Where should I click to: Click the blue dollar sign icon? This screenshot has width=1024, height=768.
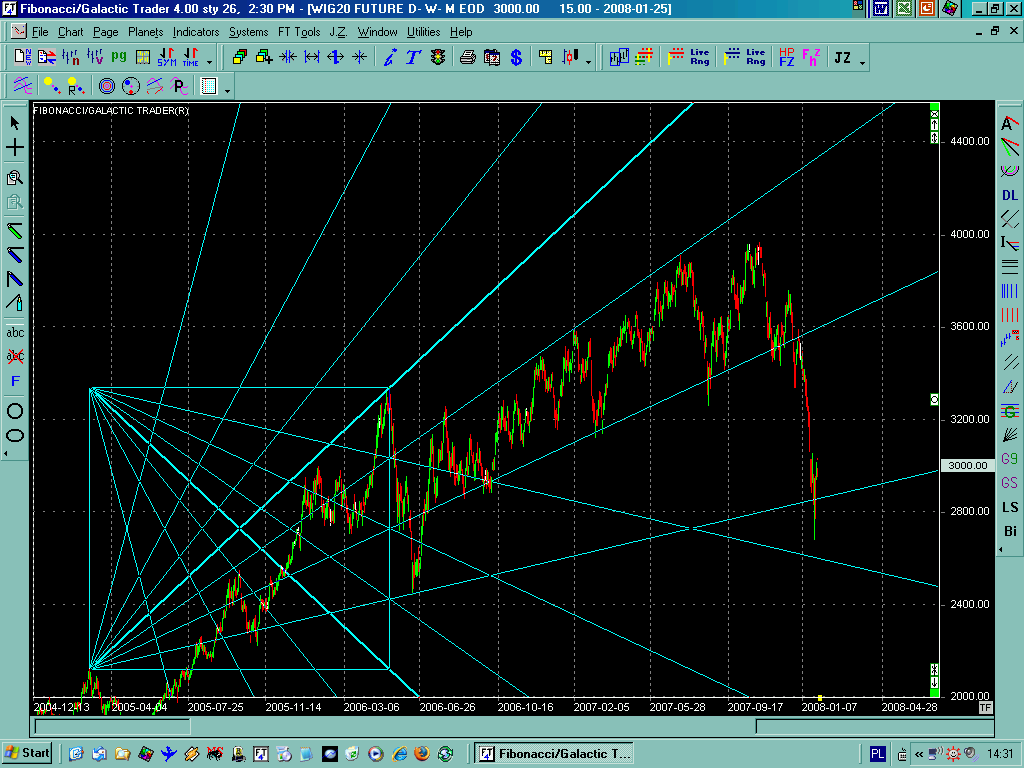[x=516, y=57]
